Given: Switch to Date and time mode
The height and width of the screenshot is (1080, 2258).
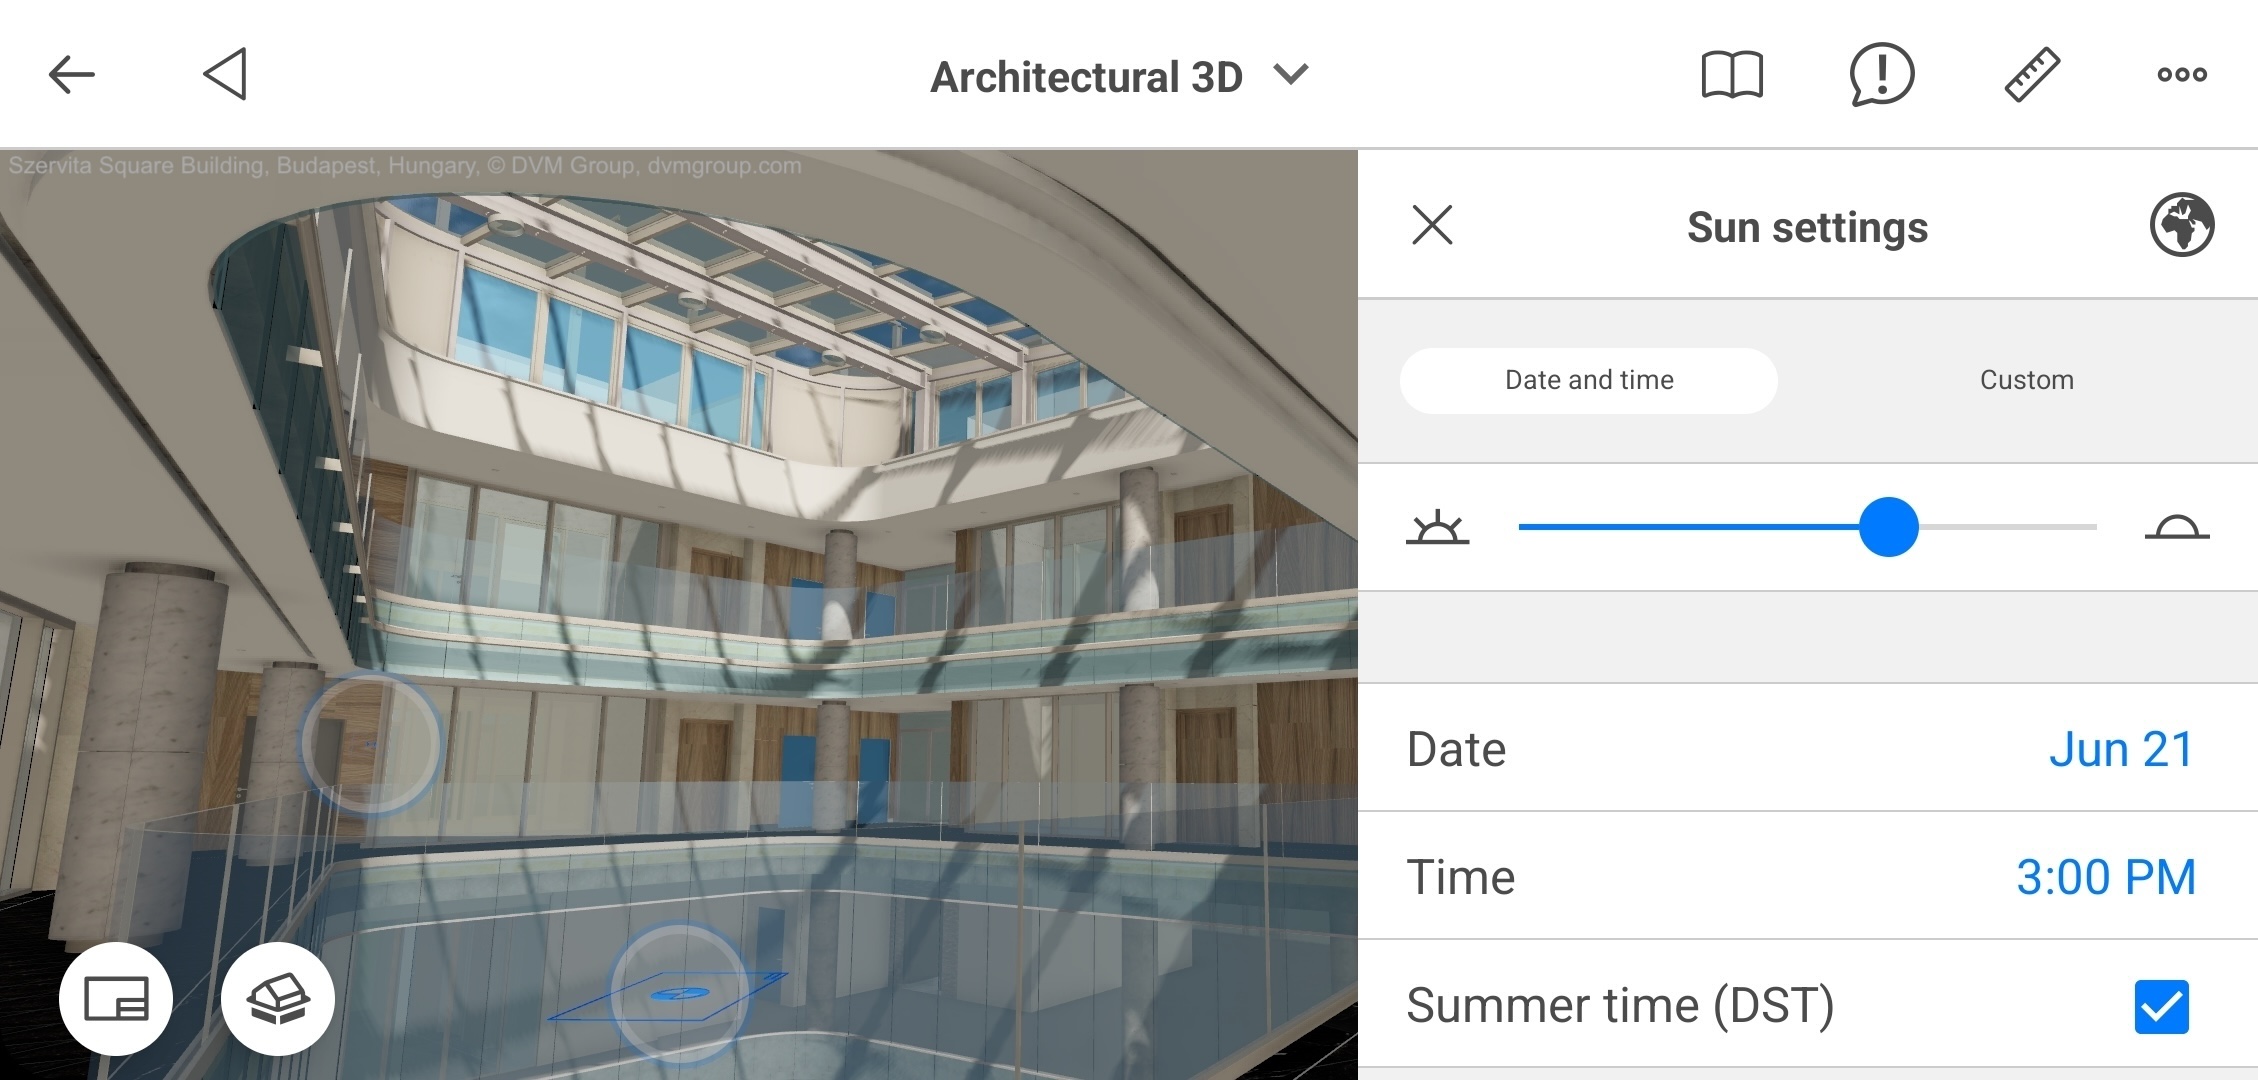Looking at the screenshot, I should 1588,380.
